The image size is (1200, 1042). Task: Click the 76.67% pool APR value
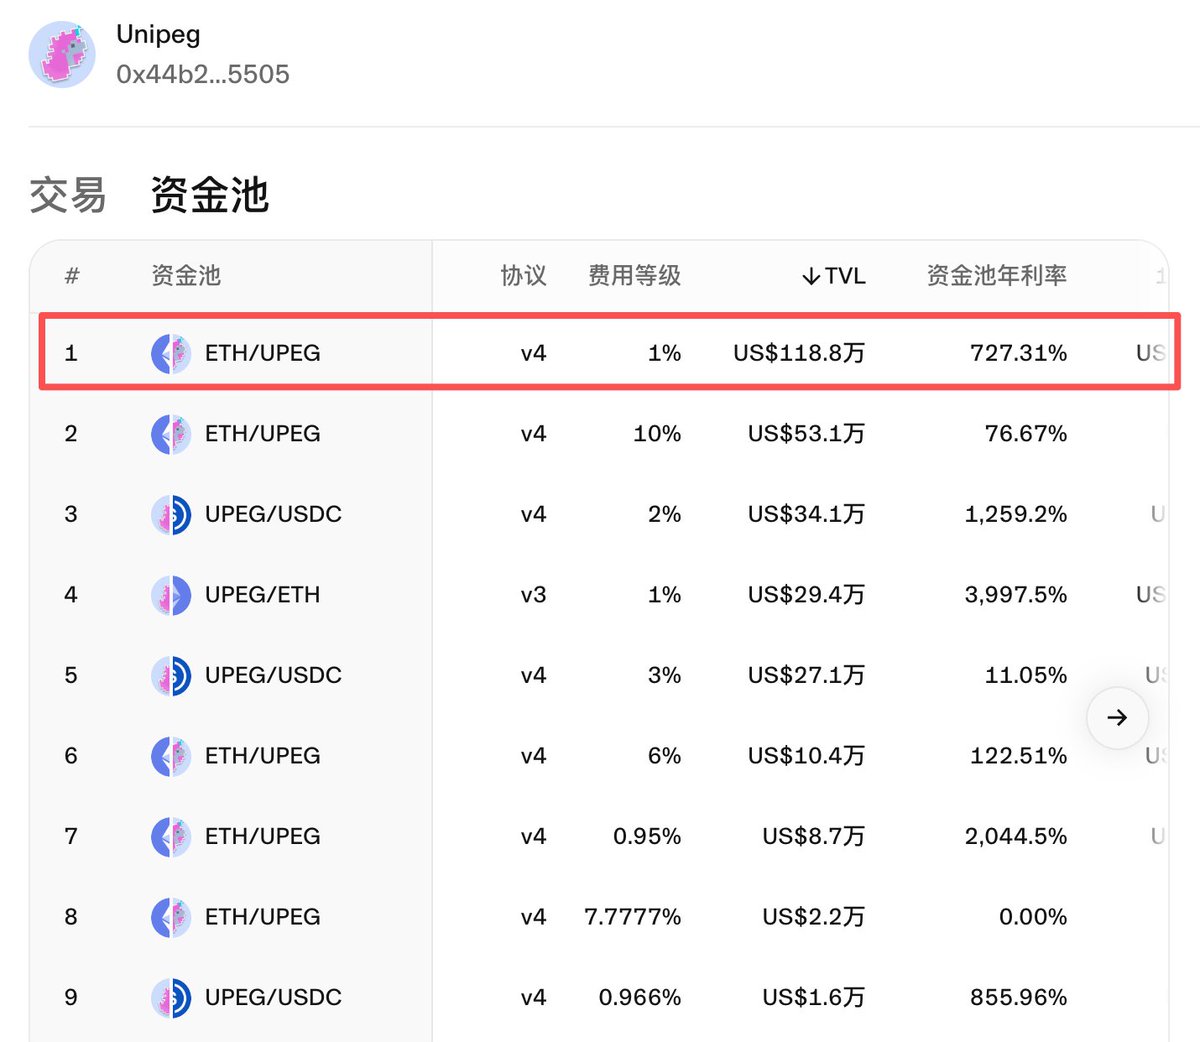click(1025, 434)
